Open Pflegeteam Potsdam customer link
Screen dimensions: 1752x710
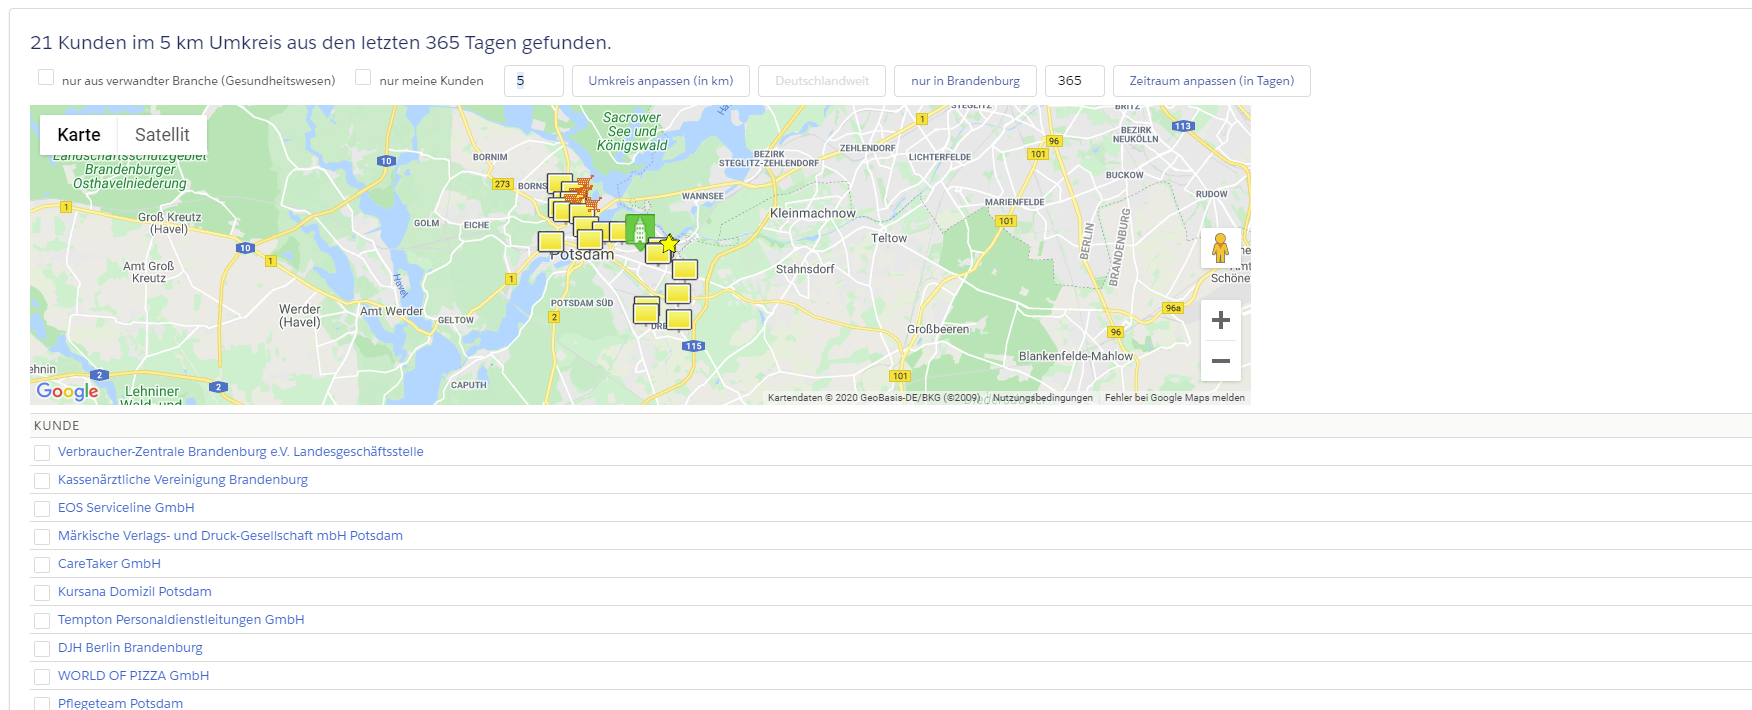120,703
